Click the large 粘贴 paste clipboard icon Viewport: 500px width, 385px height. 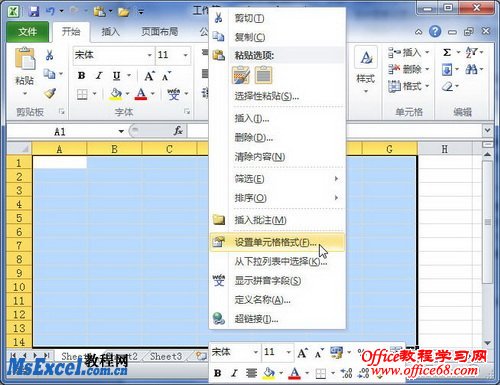point(25,59)
